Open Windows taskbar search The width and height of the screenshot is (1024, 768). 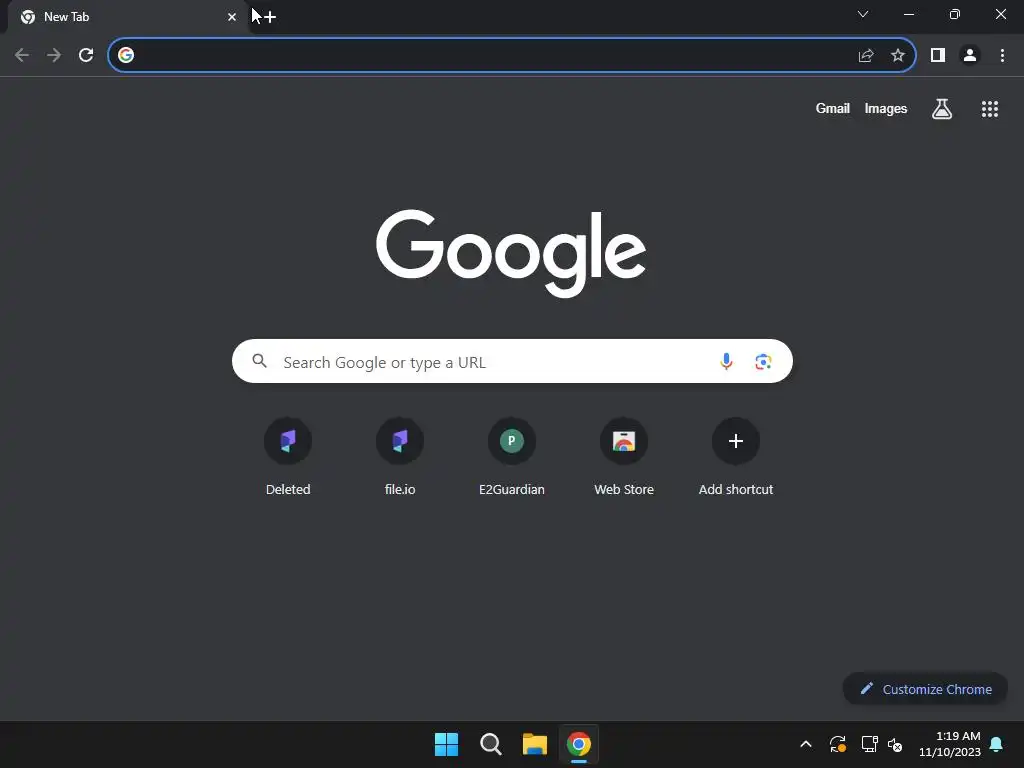pos(490,744)
